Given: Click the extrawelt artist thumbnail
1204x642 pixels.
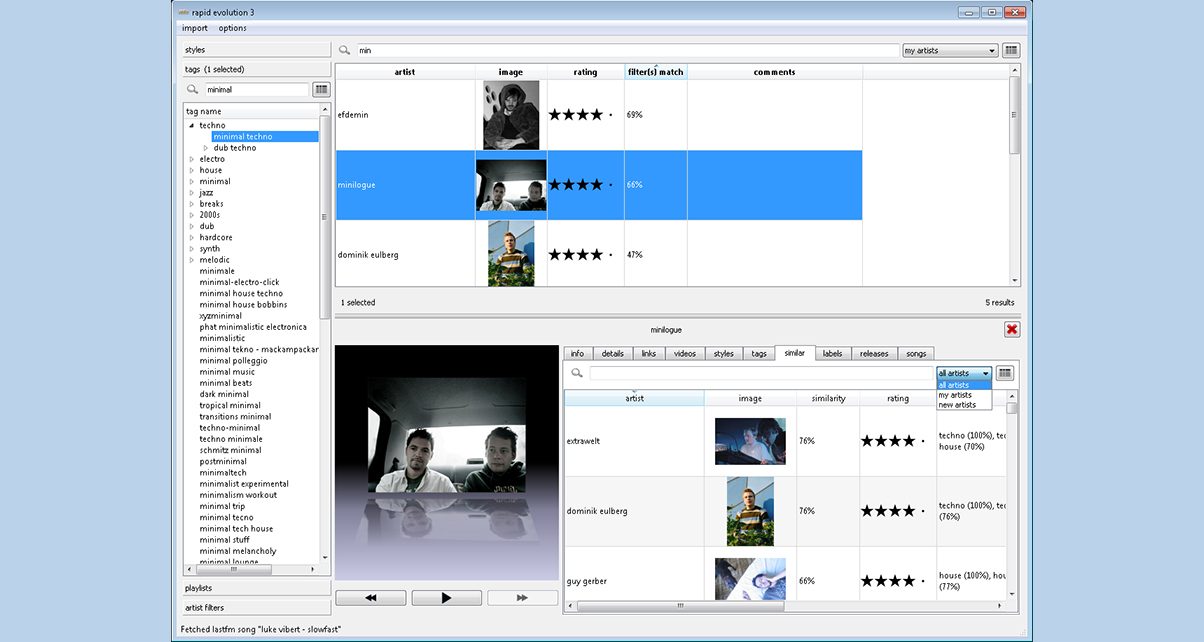Looking at the screenshot, I should click(x=750, y=441).
